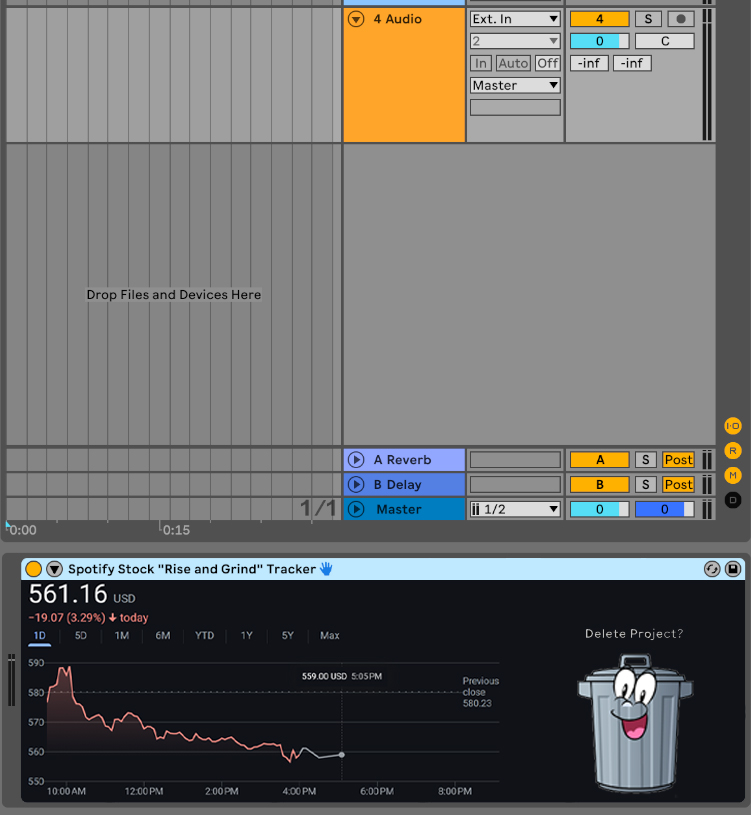Switch the chart to YTD tab
The height and width of the screenshot is (815, 751).
204,636
